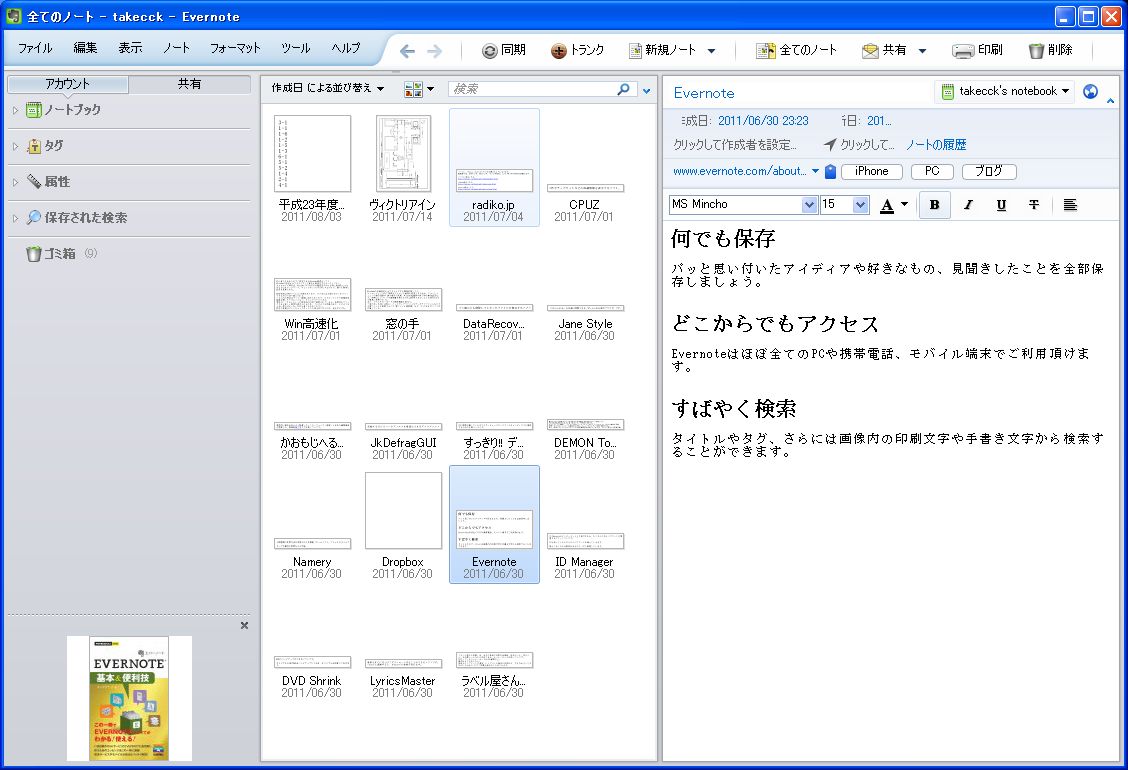Screen dimensions: 1128x770
Task: Open the ノートの履歴 link
Action: [935, 145]
